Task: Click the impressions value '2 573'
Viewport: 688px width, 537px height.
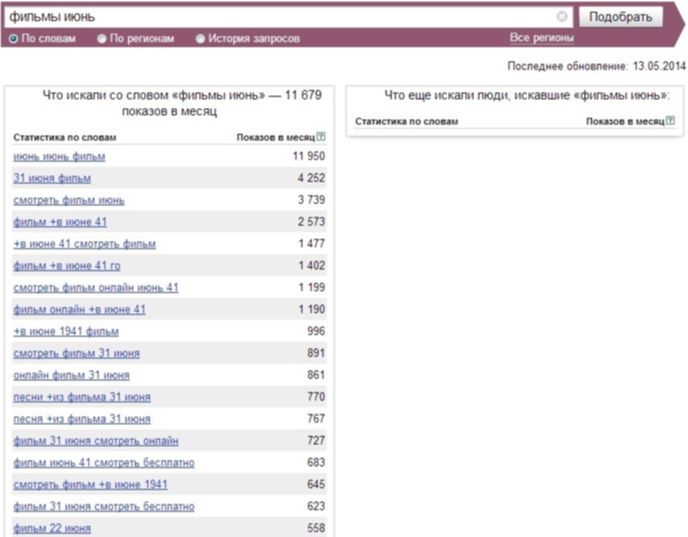Action: click(312, 222)
